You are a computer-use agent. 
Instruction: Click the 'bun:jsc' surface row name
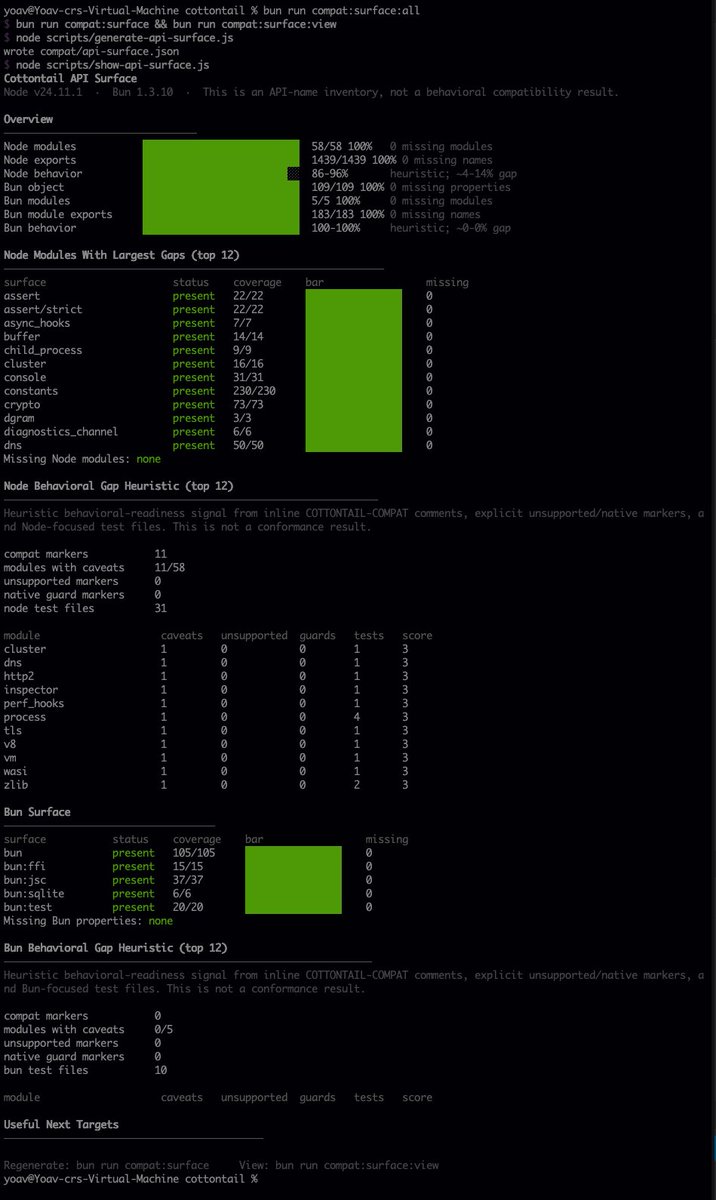tap(25, 879)
